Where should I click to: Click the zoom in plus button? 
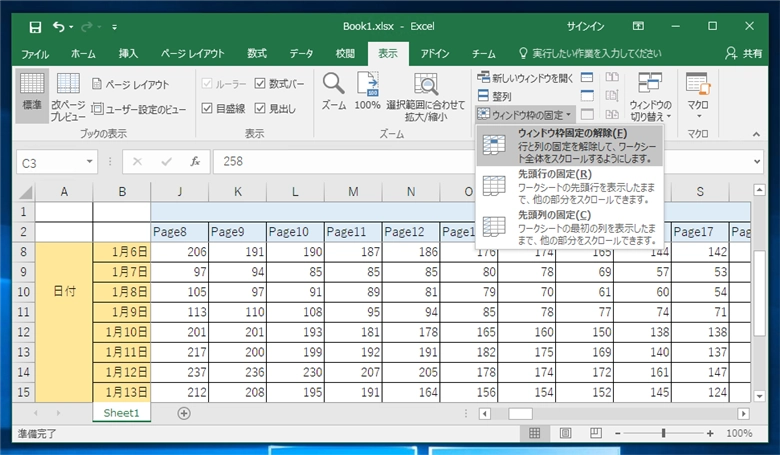click(710, 434)
